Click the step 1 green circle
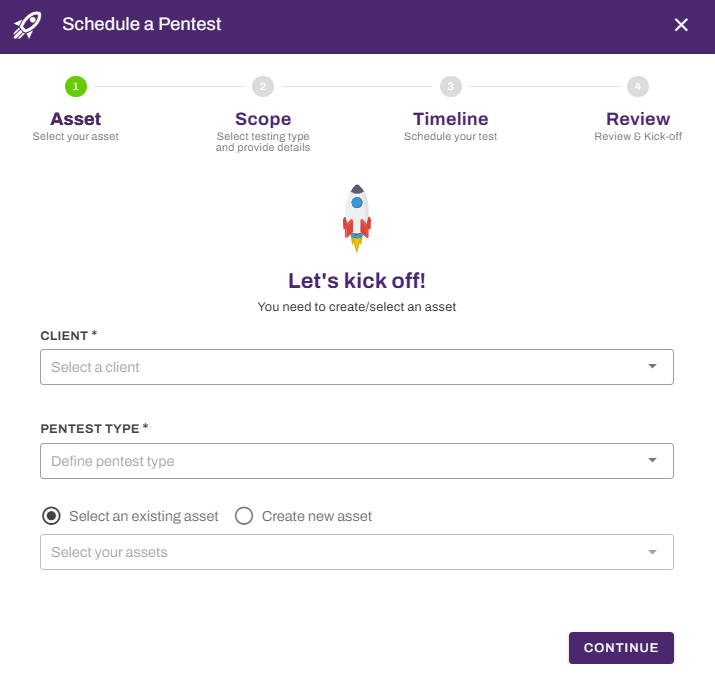 click(x=75, y=86)
